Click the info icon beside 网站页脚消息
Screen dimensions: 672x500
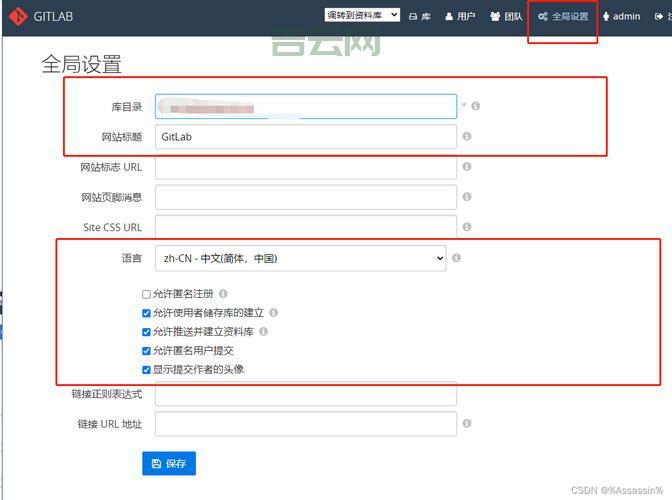(467, 197)
